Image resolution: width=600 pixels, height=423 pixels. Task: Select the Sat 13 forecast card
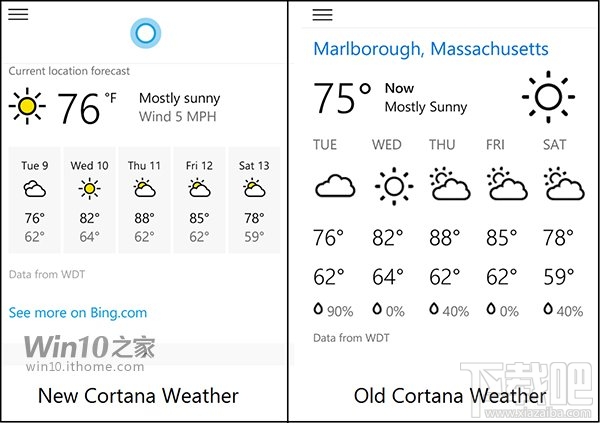click(x=254, y=200)
